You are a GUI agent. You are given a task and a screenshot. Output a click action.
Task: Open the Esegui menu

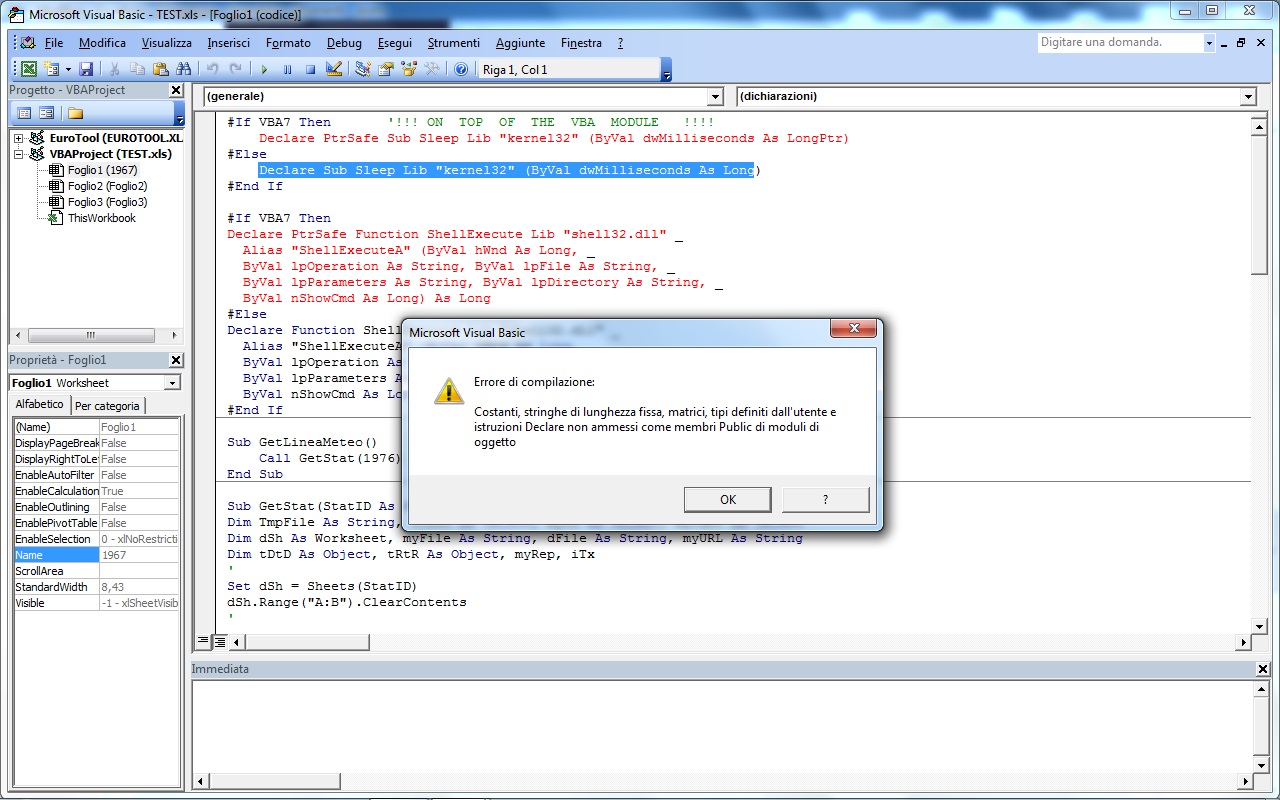point(395,43)
